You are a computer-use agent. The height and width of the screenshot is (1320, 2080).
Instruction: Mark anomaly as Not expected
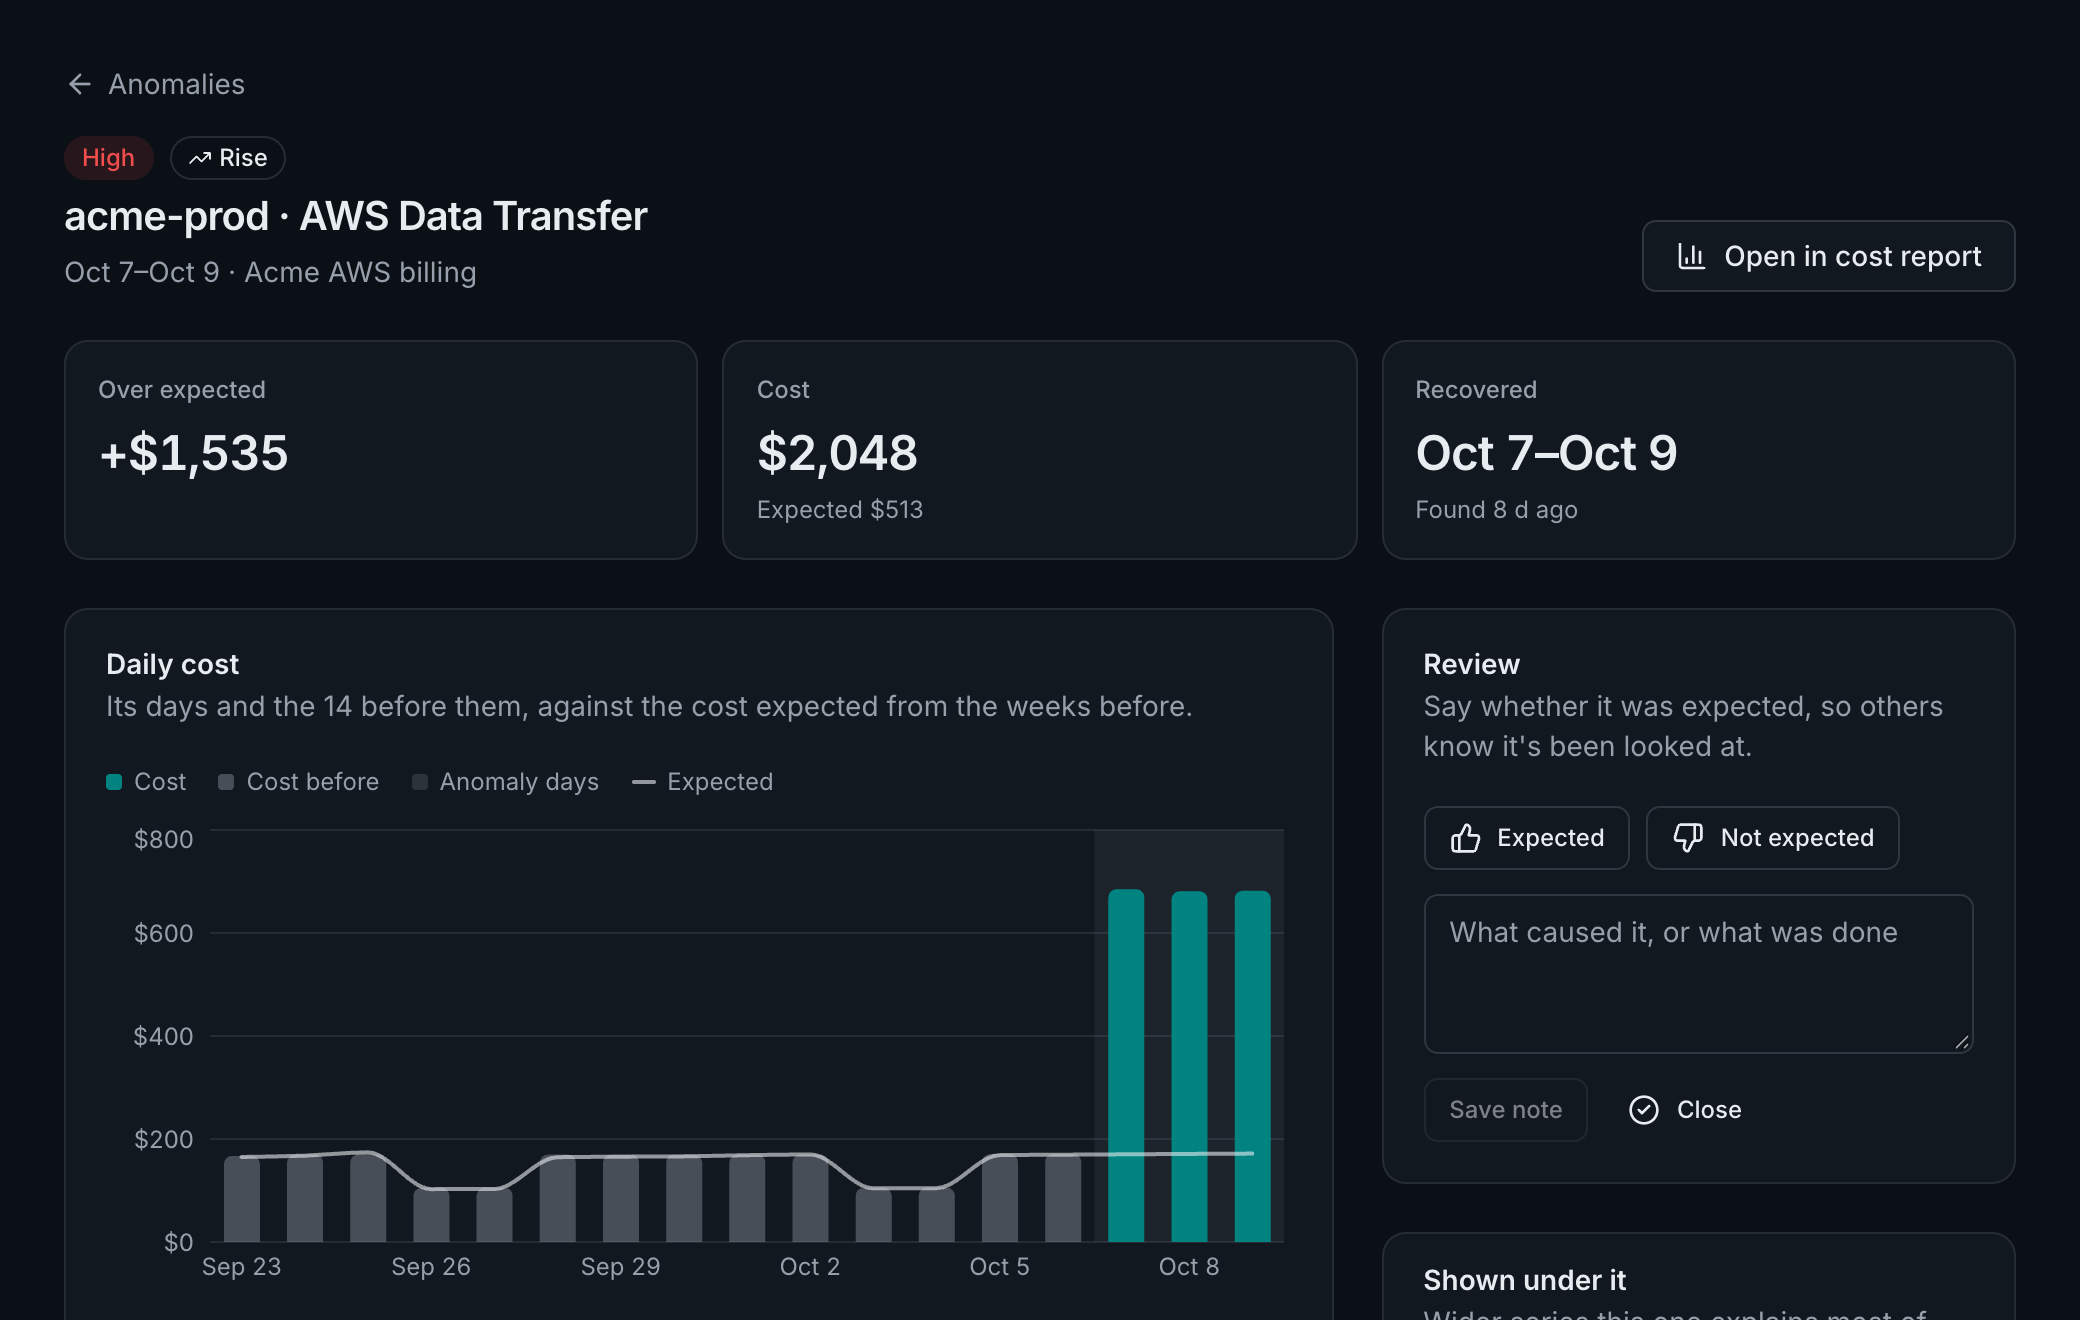point(1772,838)
